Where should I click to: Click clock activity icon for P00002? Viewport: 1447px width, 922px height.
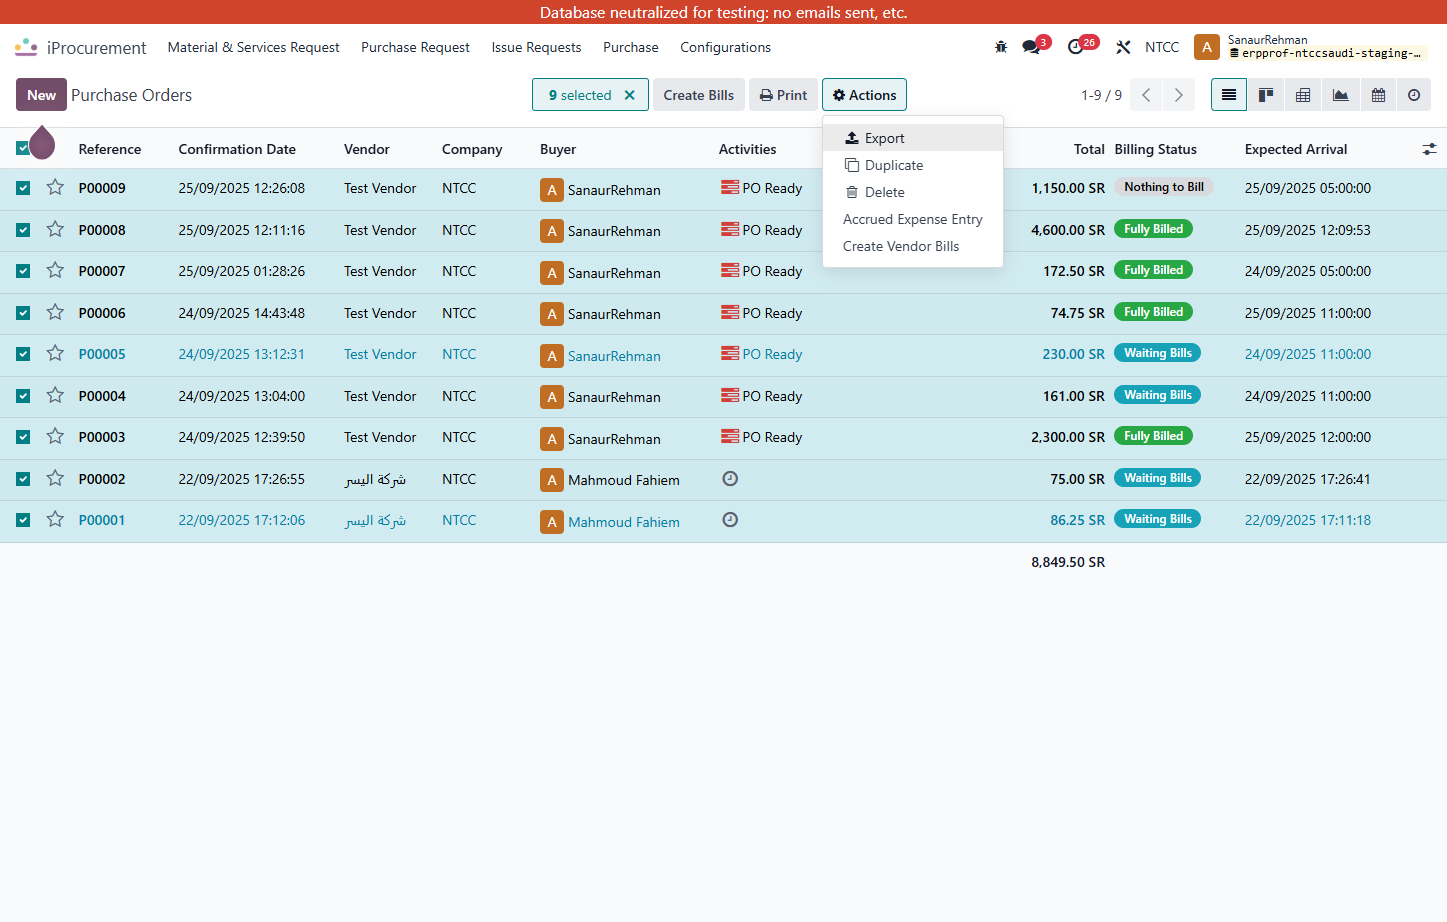[x=730, y=479]
